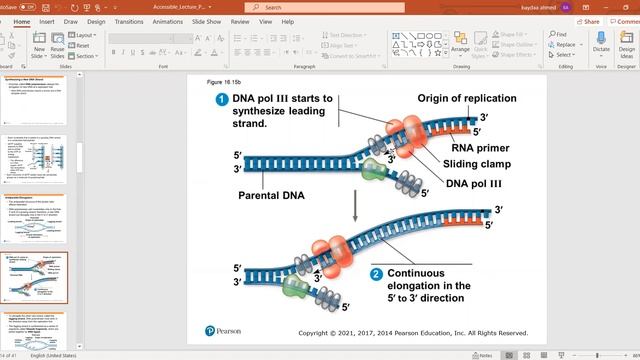Click the Redo/Repeat icon in quick access

[74, 7]
